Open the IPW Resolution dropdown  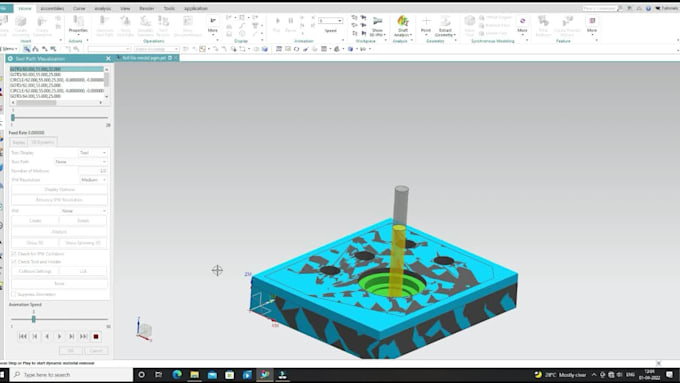93,180
